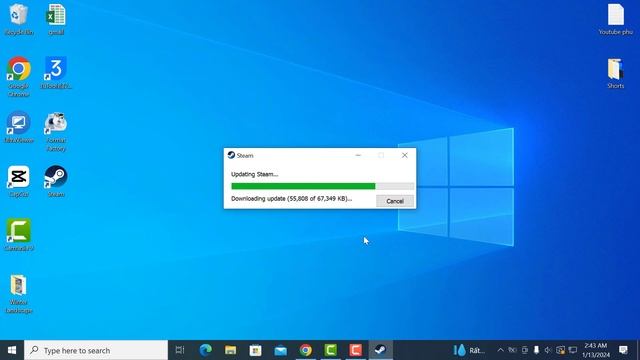The height and width of the screenshot is (360, 640).
Task: Click the network status tray icon with warning
Action: click(x=560, y=350)
